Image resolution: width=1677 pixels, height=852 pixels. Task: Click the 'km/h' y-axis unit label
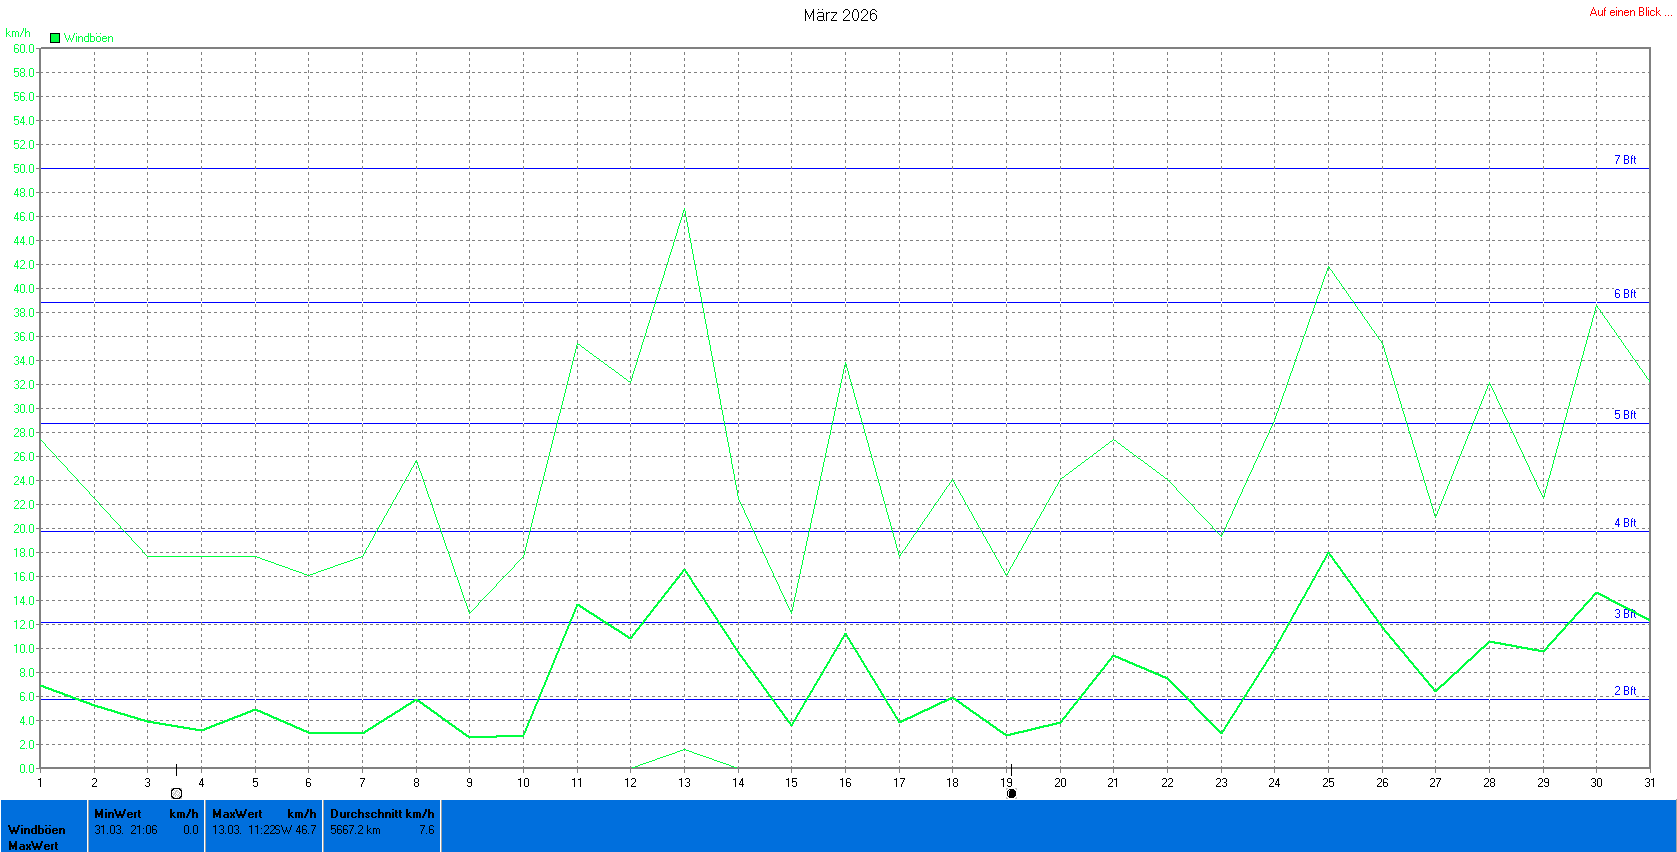18,33
